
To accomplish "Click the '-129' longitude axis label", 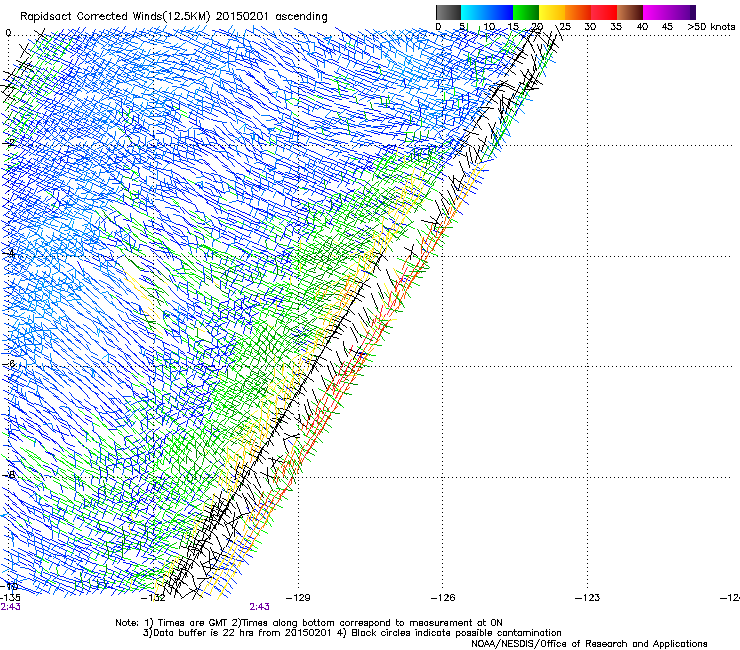I will click(x=298, y=598).
